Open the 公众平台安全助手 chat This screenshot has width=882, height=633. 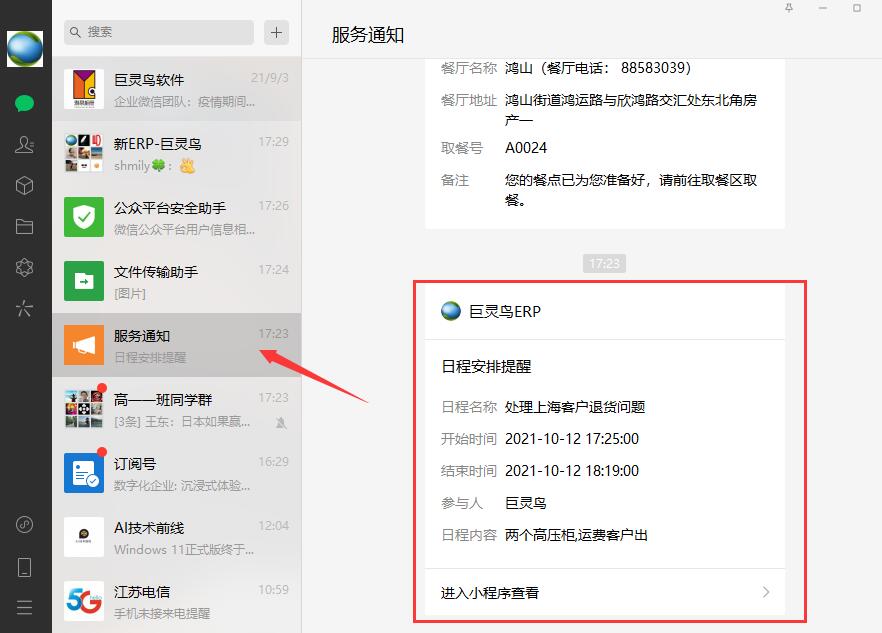(176, 217)
